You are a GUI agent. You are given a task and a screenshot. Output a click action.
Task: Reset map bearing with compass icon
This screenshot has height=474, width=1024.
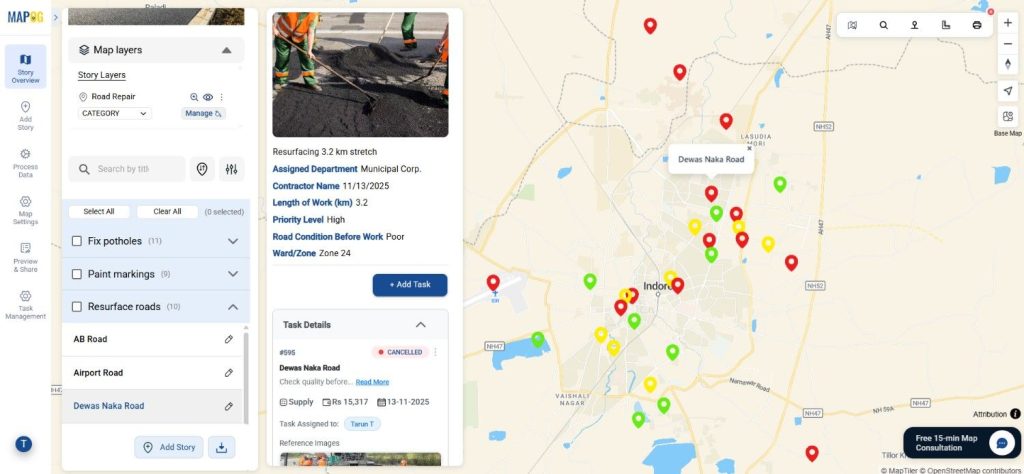click(1008, 64)
